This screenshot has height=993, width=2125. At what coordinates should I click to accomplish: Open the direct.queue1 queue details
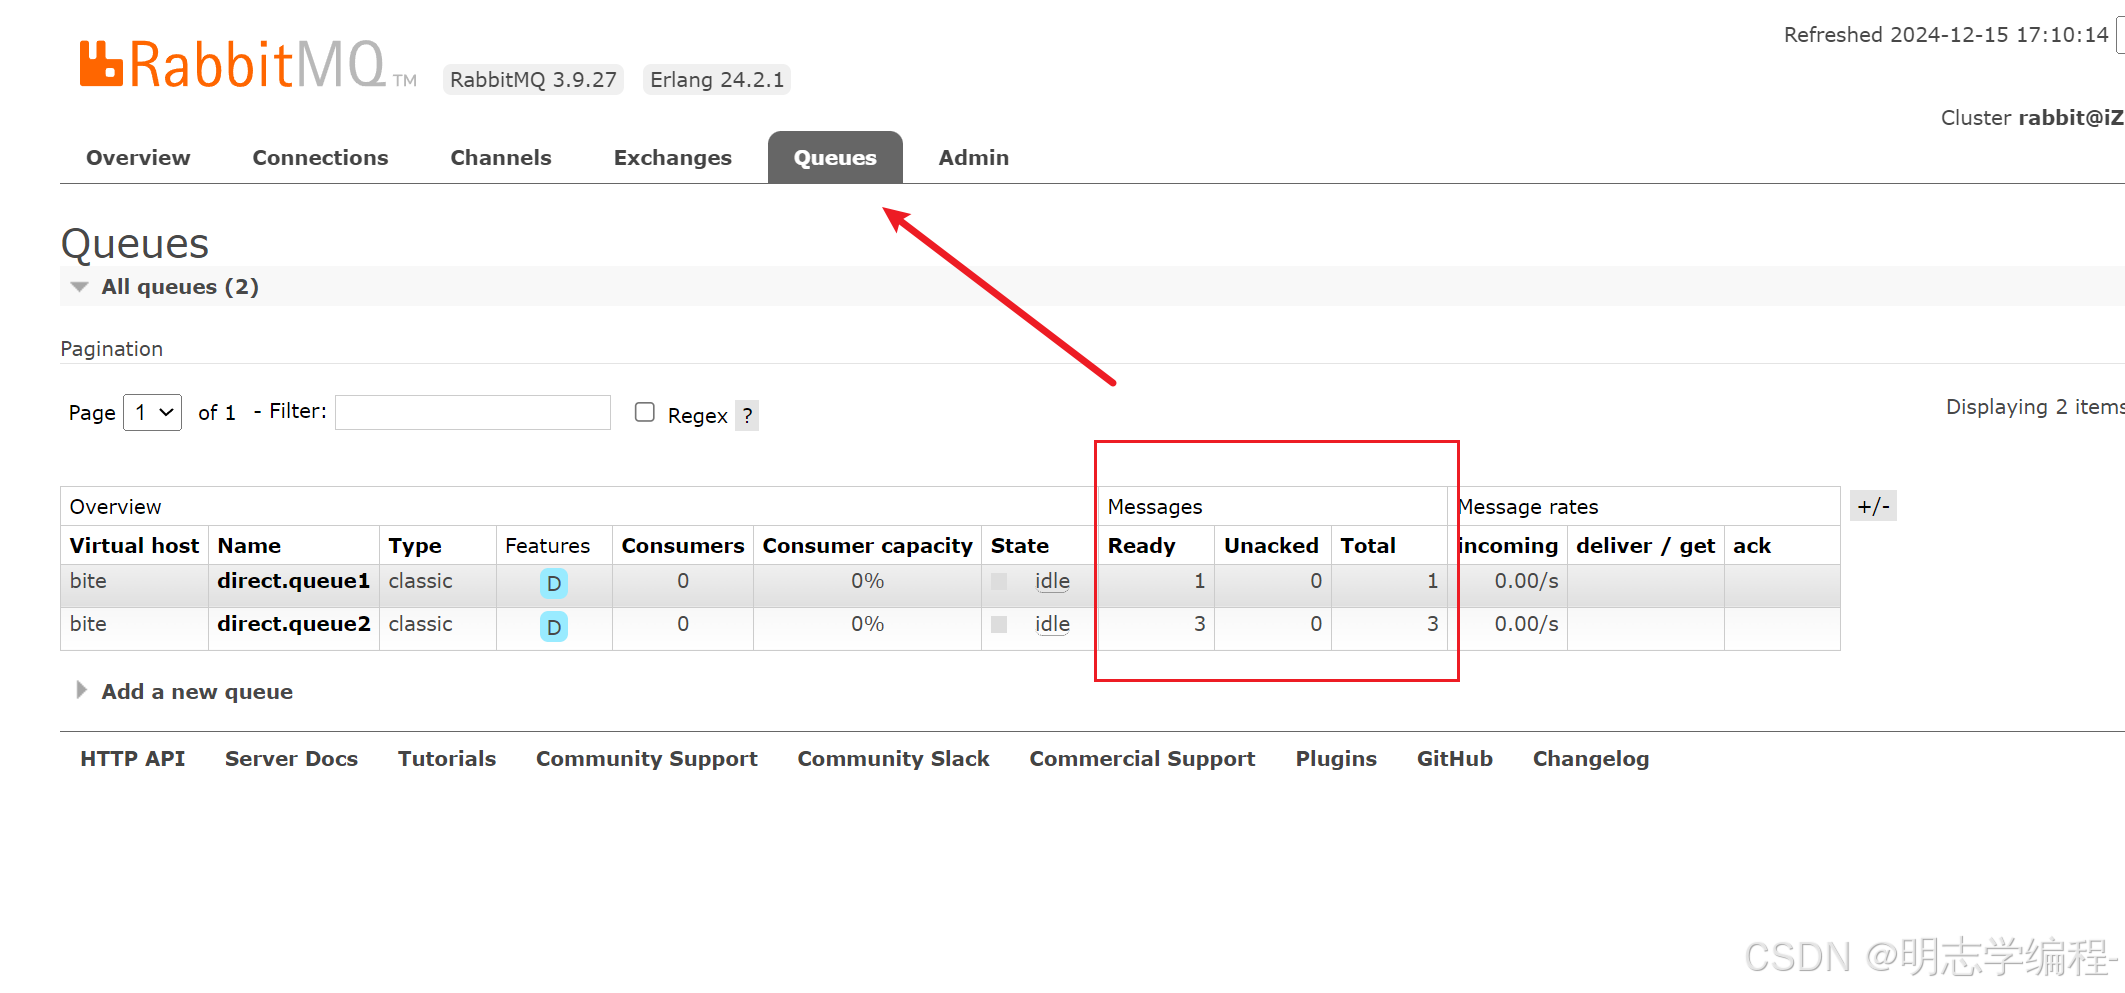293,581
